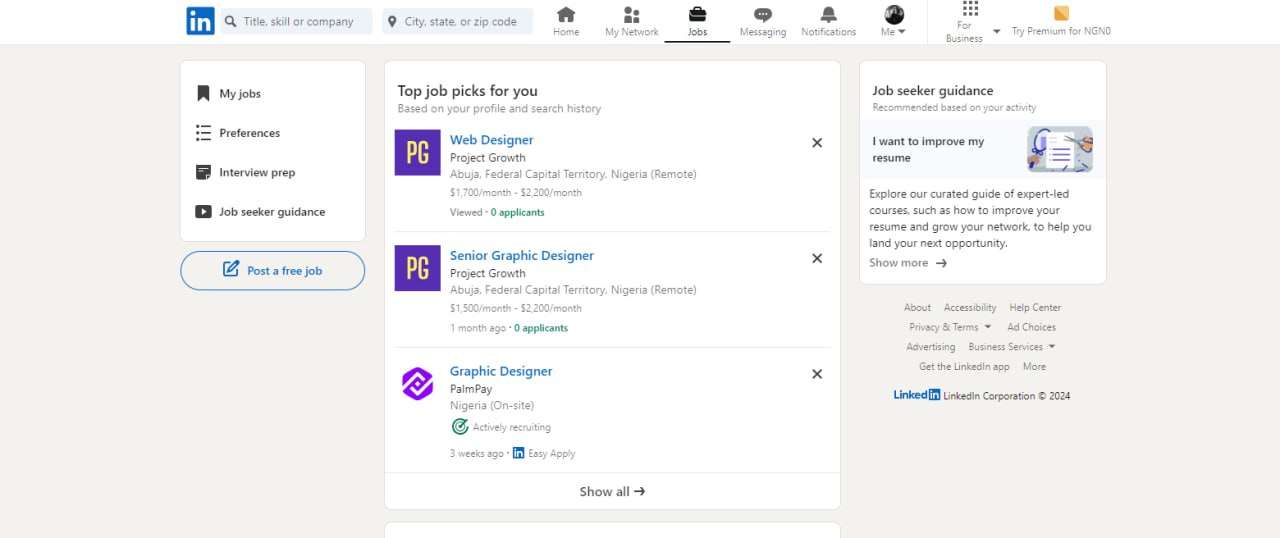Open the Help Center link
This screenshot has height=538, width=1280.
click(1035, 307)
